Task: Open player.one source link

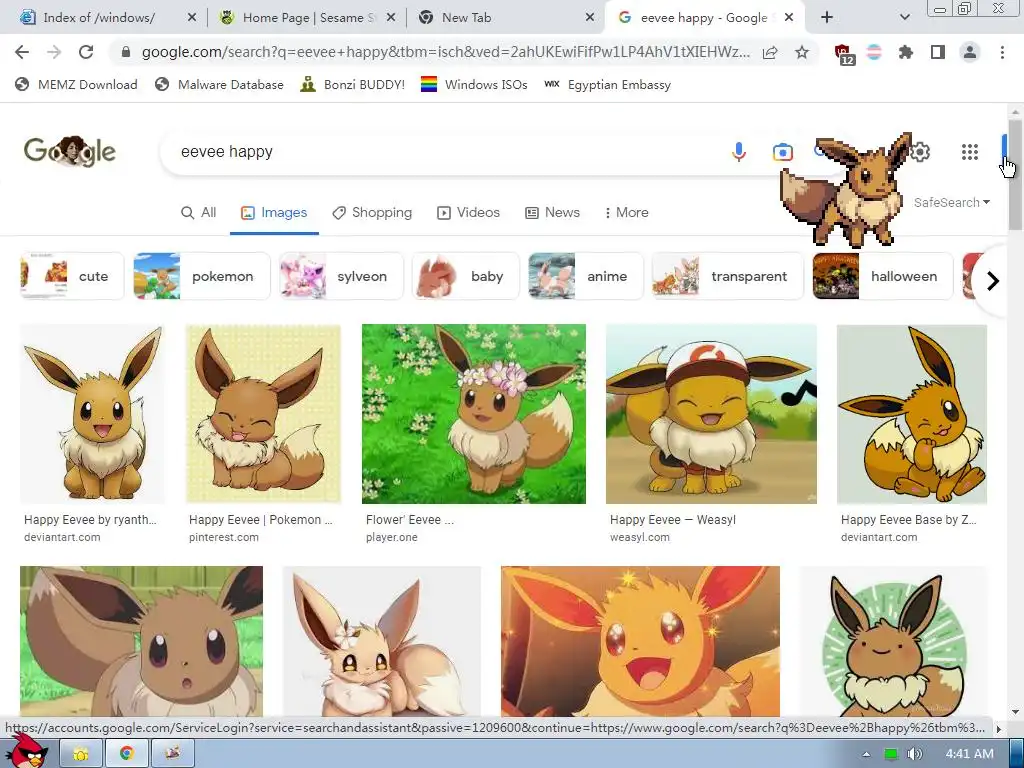Action: click(392, 537)
